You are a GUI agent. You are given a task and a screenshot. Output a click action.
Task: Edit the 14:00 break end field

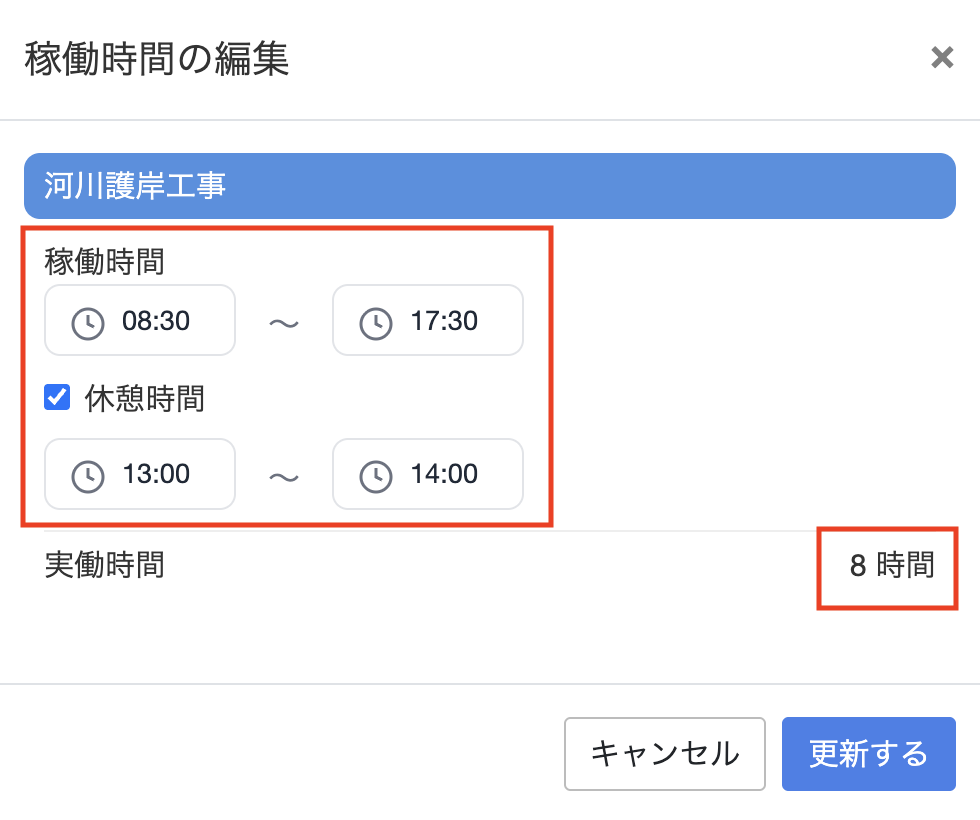[x=428, y=474]
